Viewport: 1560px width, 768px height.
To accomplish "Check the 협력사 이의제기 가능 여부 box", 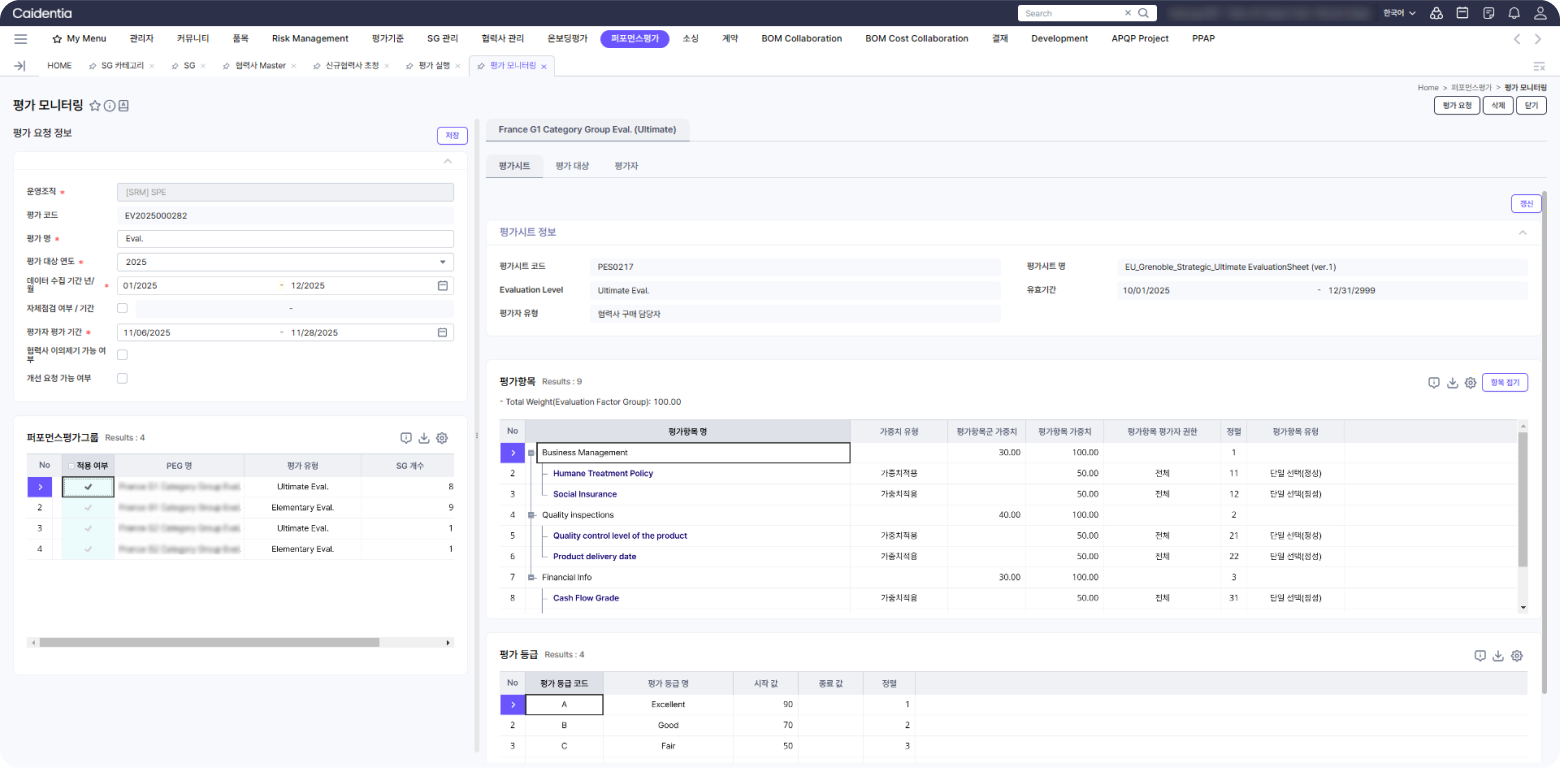I will [122, 355].
